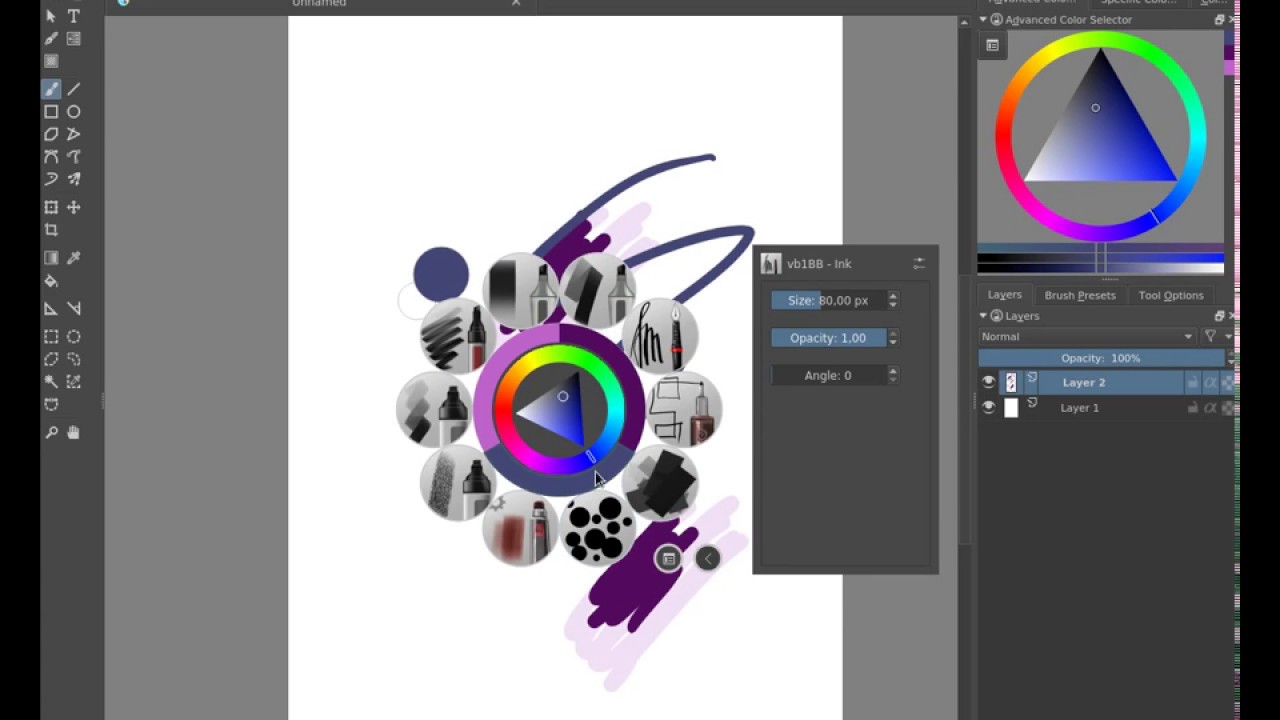Open brush settings icon beside vb1BB - Ink
The image size is (1280, 720).
click(x=918, y=264)
